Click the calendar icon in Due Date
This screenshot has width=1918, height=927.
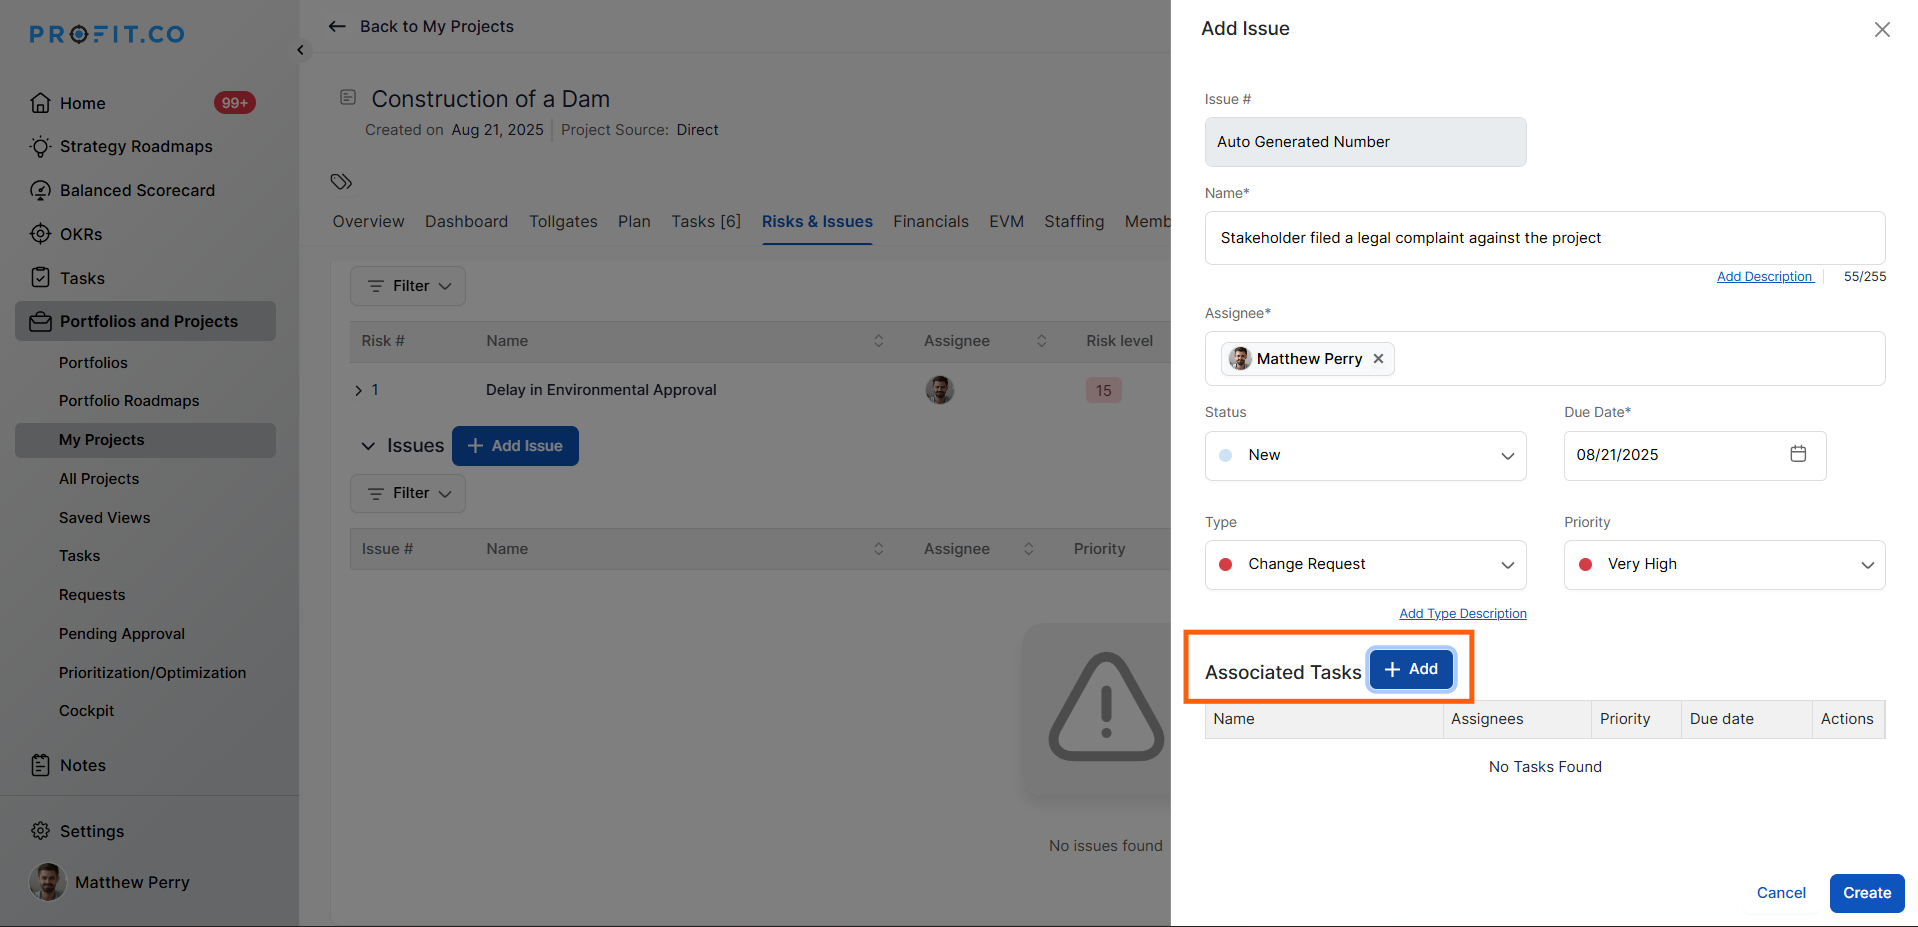tap(1797, 454)
